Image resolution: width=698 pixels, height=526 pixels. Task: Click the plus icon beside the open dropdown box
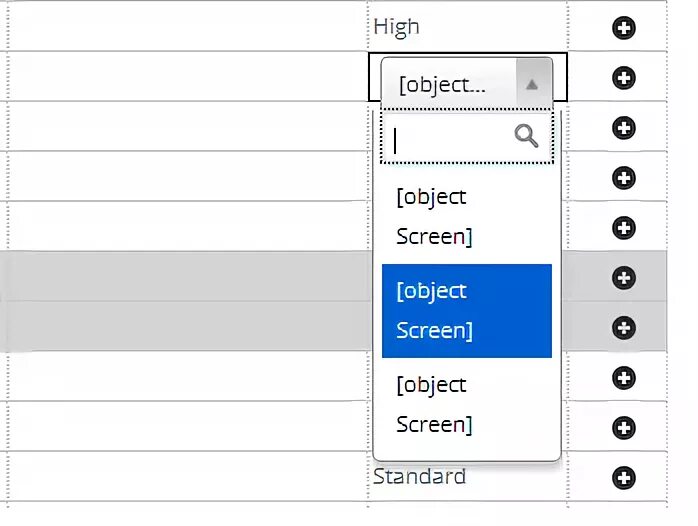coord(623,77)
